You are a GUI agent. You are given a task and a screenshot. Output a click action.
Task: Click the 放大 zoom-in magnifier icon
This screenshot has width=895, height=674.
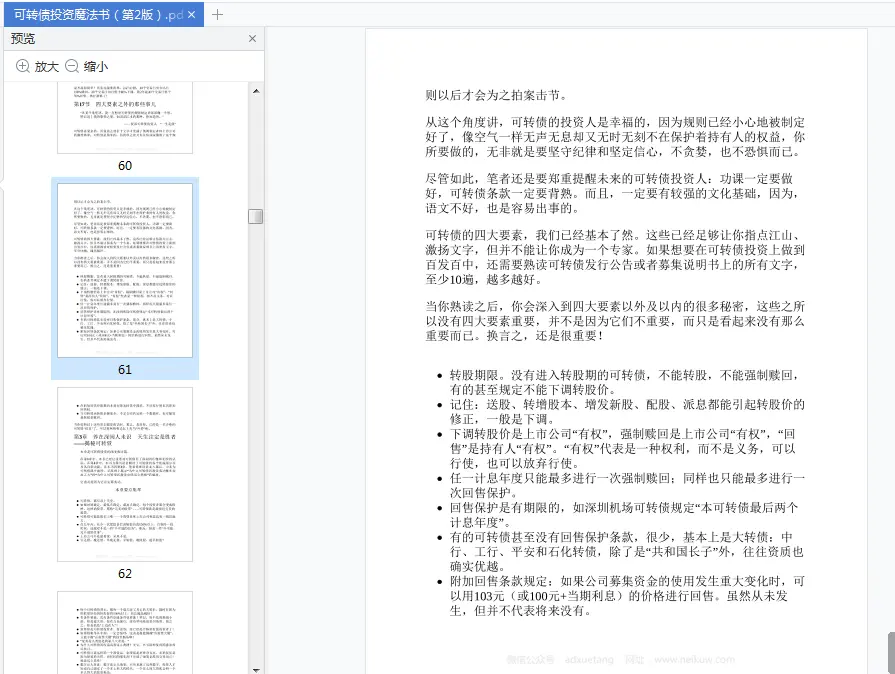[22, 66]
